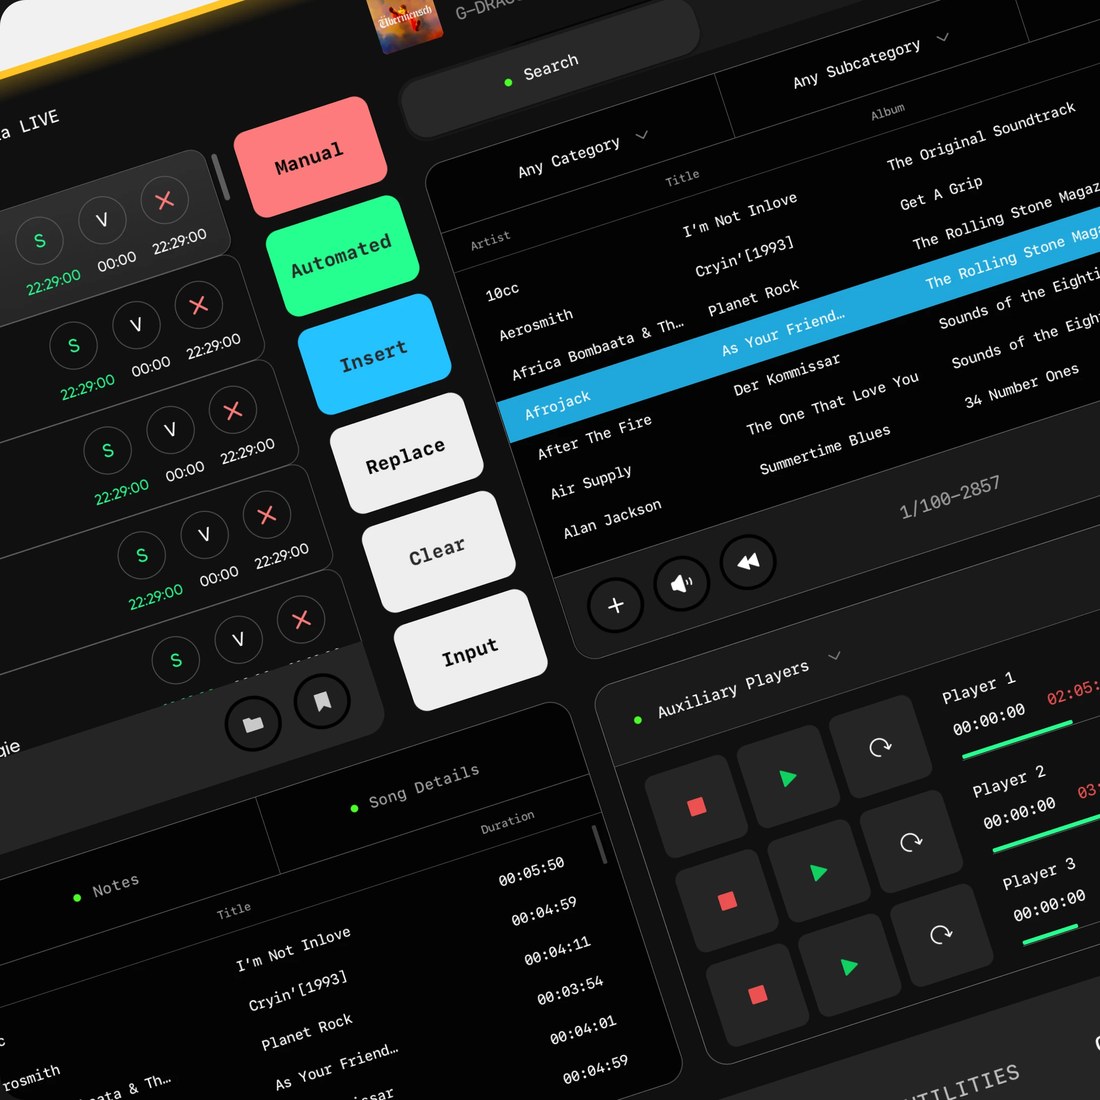
Task: Stop Player 2 with its red square
Action: tap(727, 900)
